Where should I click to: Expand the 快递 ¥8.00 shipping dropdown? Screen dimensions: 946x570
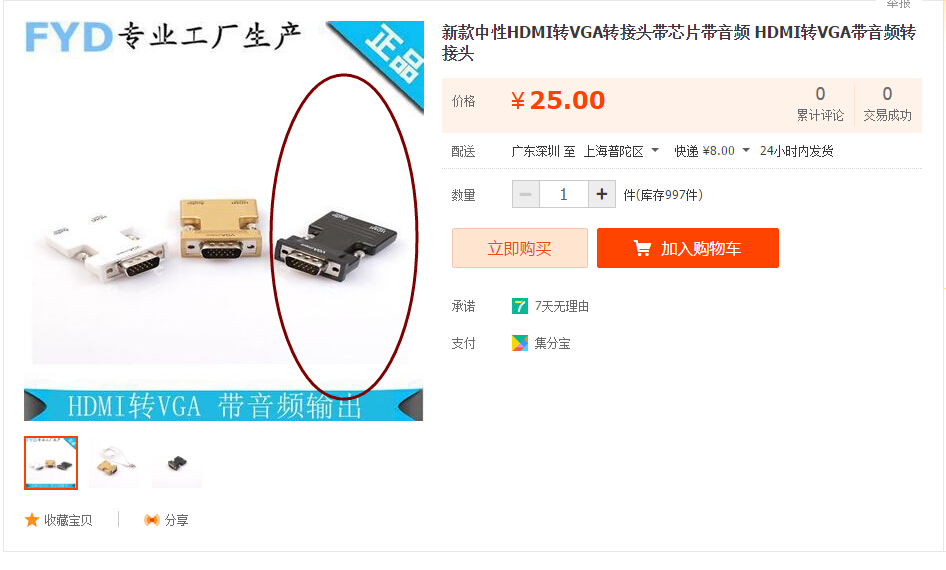pyautogui.click(x=712, y=151)
